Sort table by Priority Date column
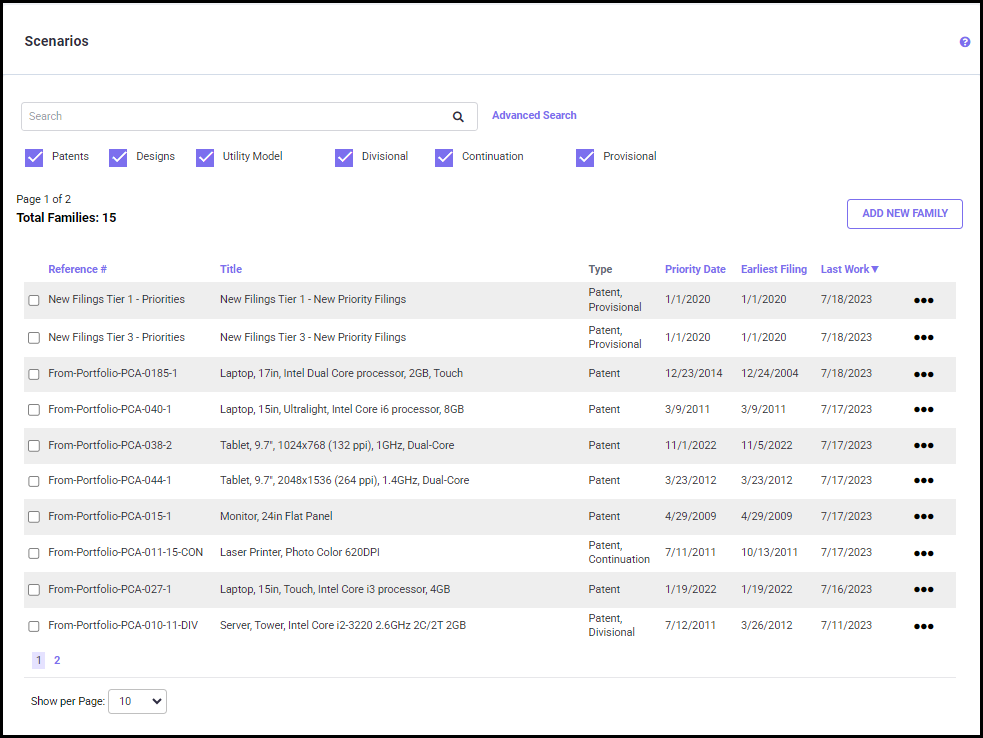Screen dimensions: 983x738 tap(695, 269)
